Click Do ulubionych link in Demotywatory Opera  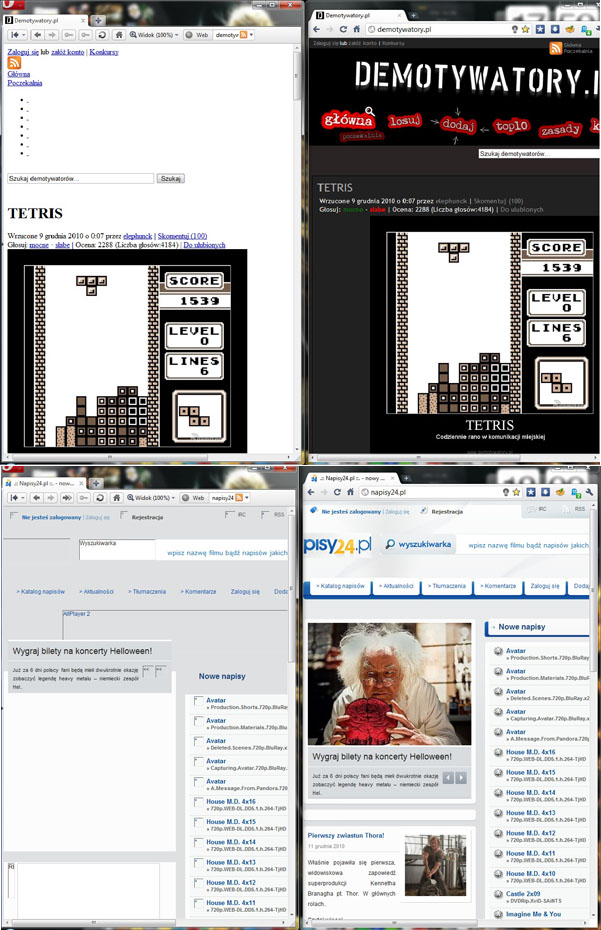204,244
